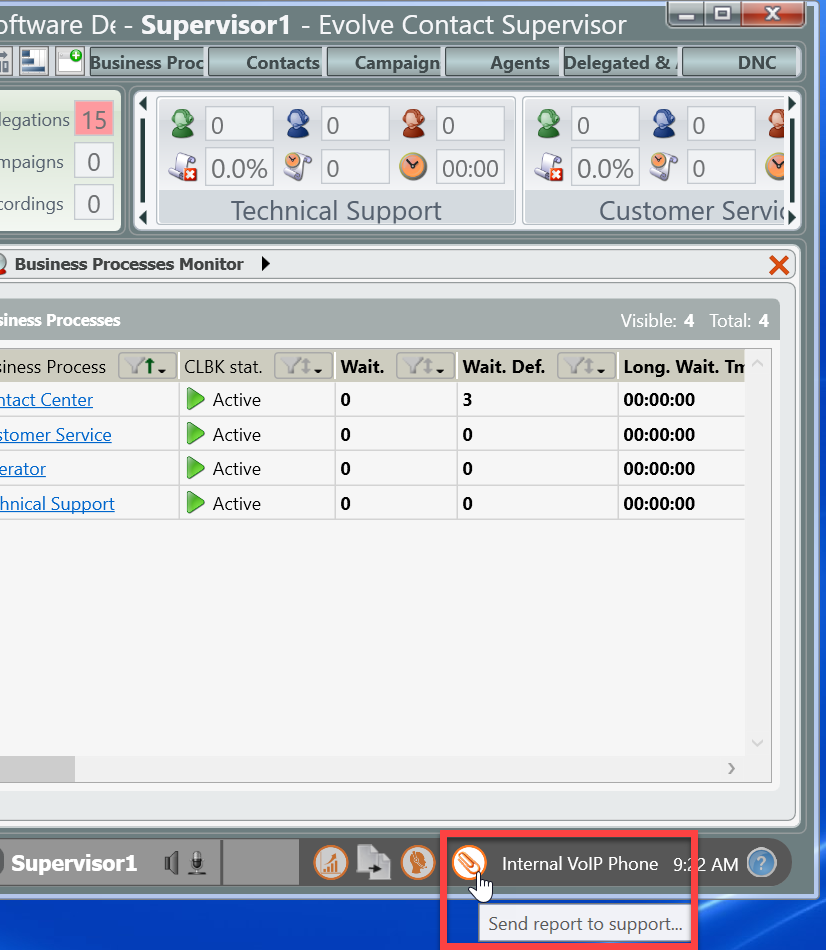Open the Technical Support business process link
Screen dimensions: 826x950
click(x=57, y=504)
